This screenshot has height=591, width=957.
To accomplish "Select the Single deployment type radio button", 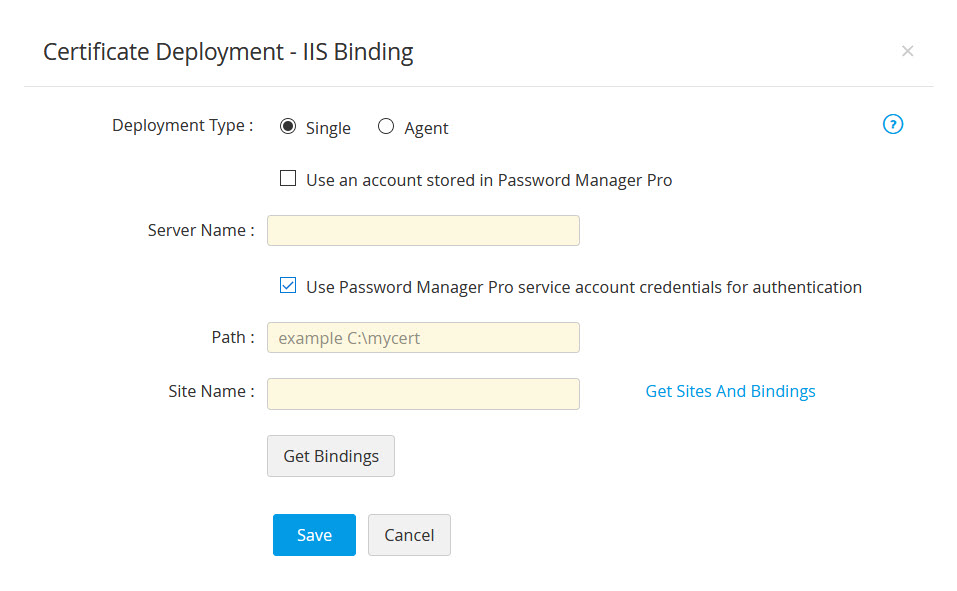I will tap(288, 126).
